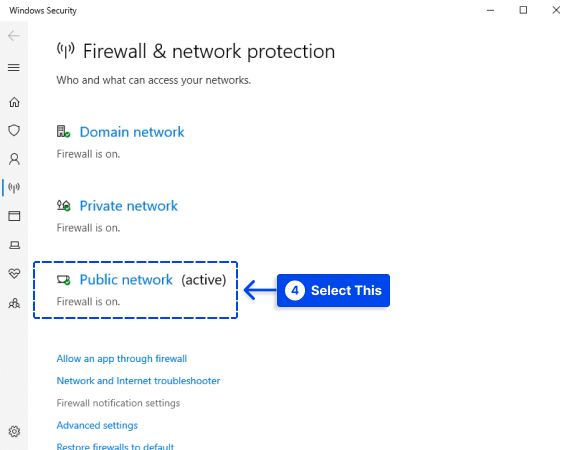
Task: Click Restore firewalls to default
Action: [115, 446]
